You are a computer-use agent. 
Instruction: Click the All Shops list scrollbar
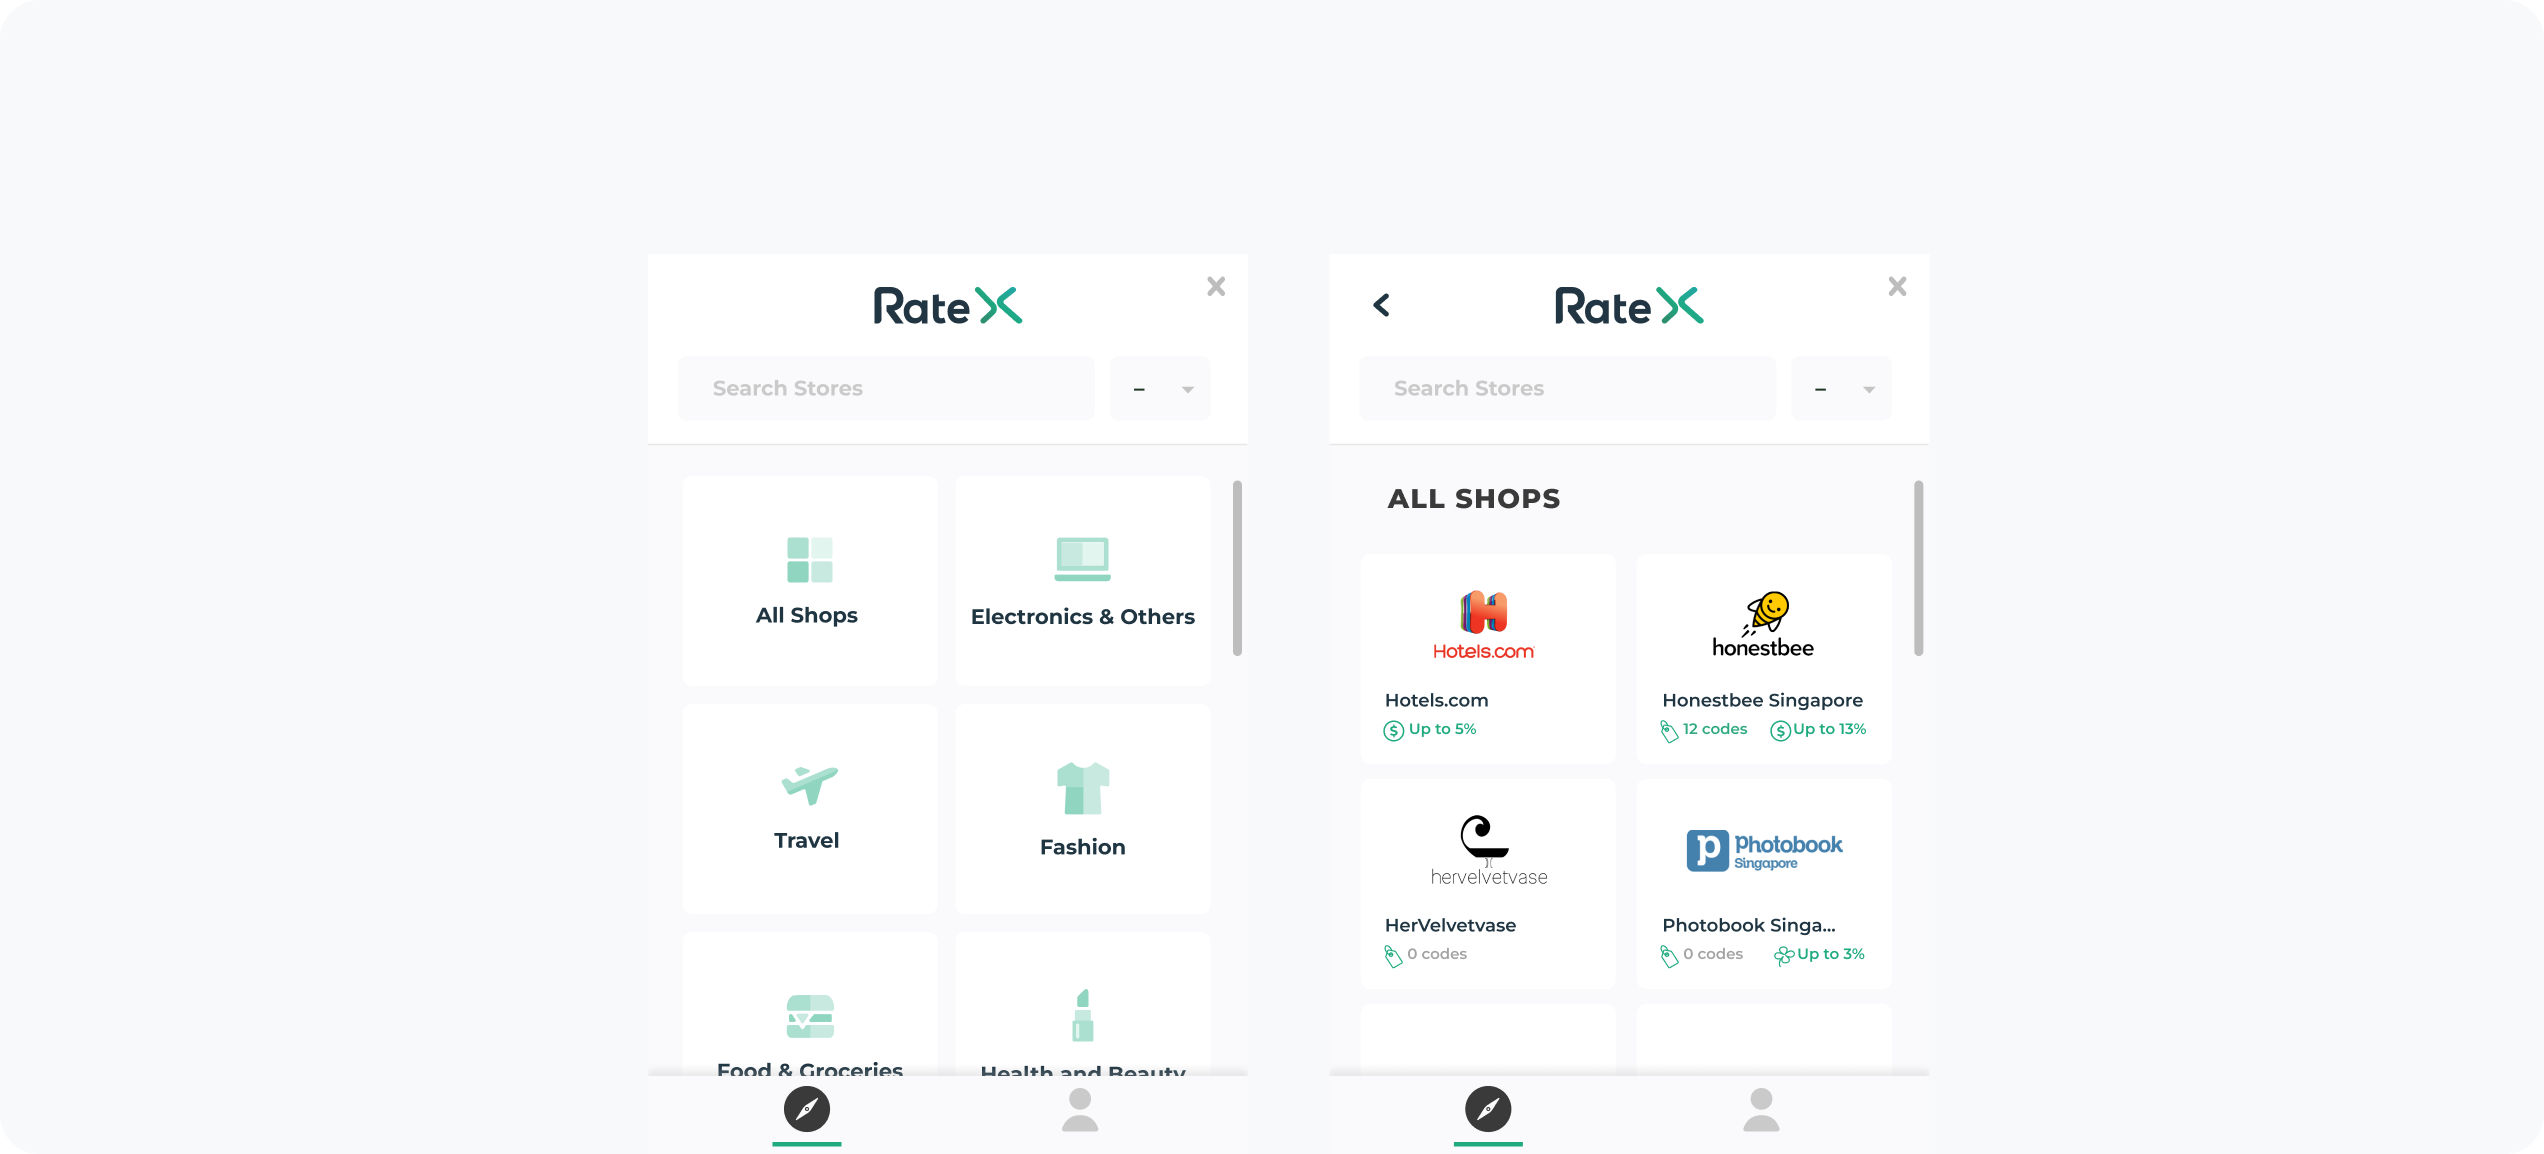tap(1918, 568)
